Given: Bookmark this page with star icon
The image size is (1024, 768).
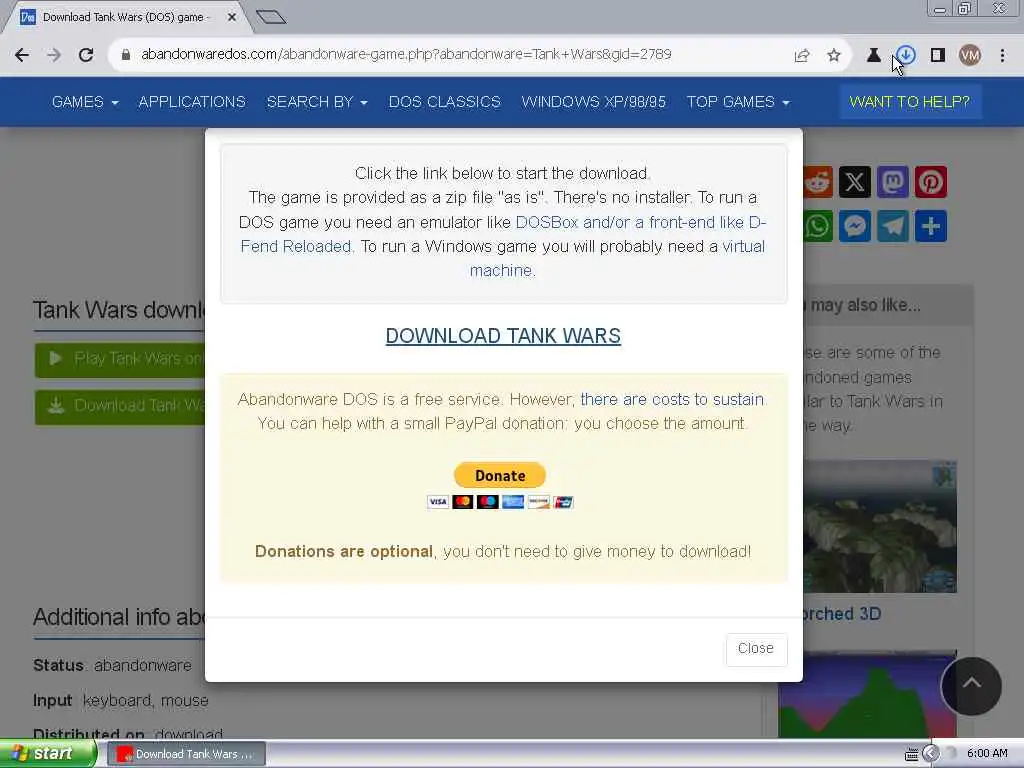Looking at the screenshot, I should [834, 56].
